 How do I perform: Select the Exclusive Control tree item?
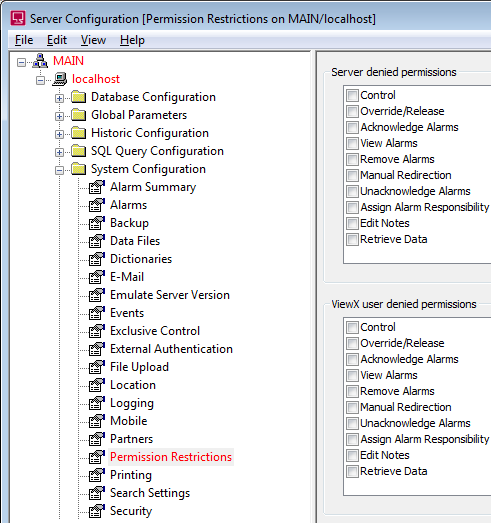pyautogui.click(x=155, y=331)
